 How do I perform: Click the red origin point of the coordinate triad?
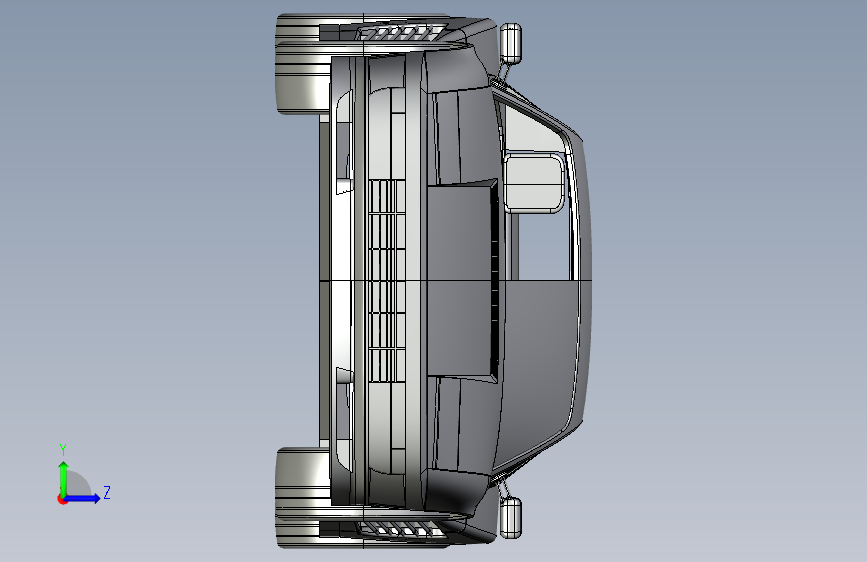pyautogui.click(x=62, y=499)
